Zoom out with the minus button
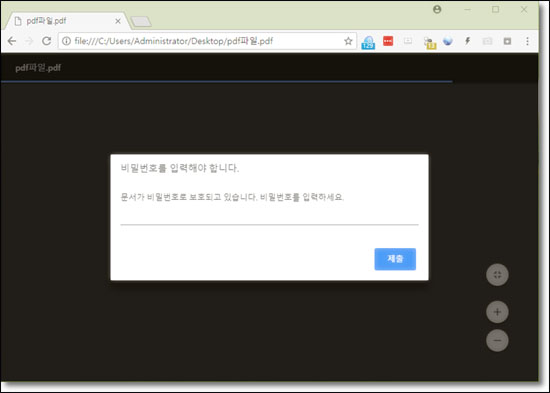This screenshot has width=550, height=393. click(x=497, y=340)
